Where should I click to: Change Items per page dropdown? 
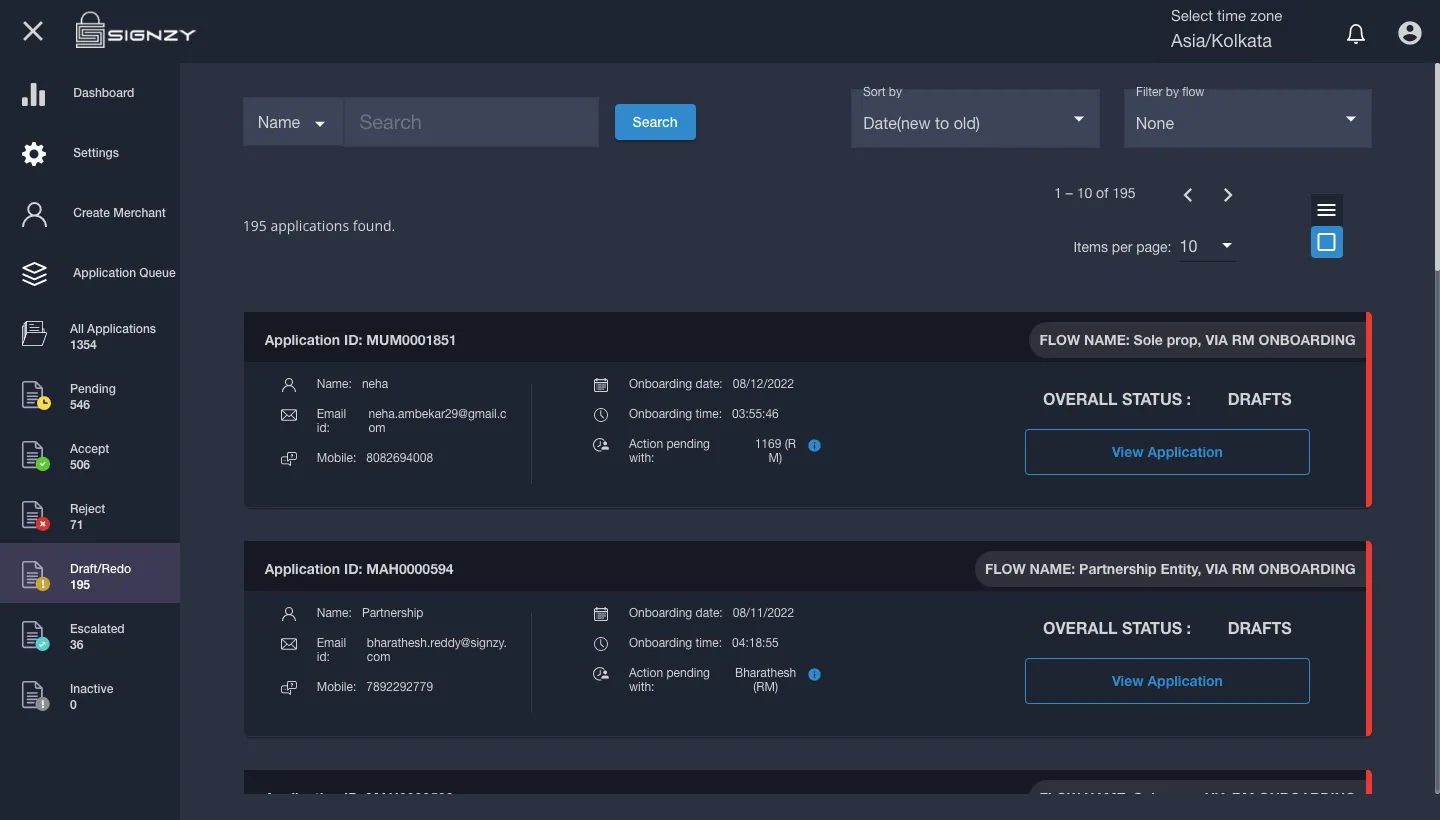point(1207,246)
